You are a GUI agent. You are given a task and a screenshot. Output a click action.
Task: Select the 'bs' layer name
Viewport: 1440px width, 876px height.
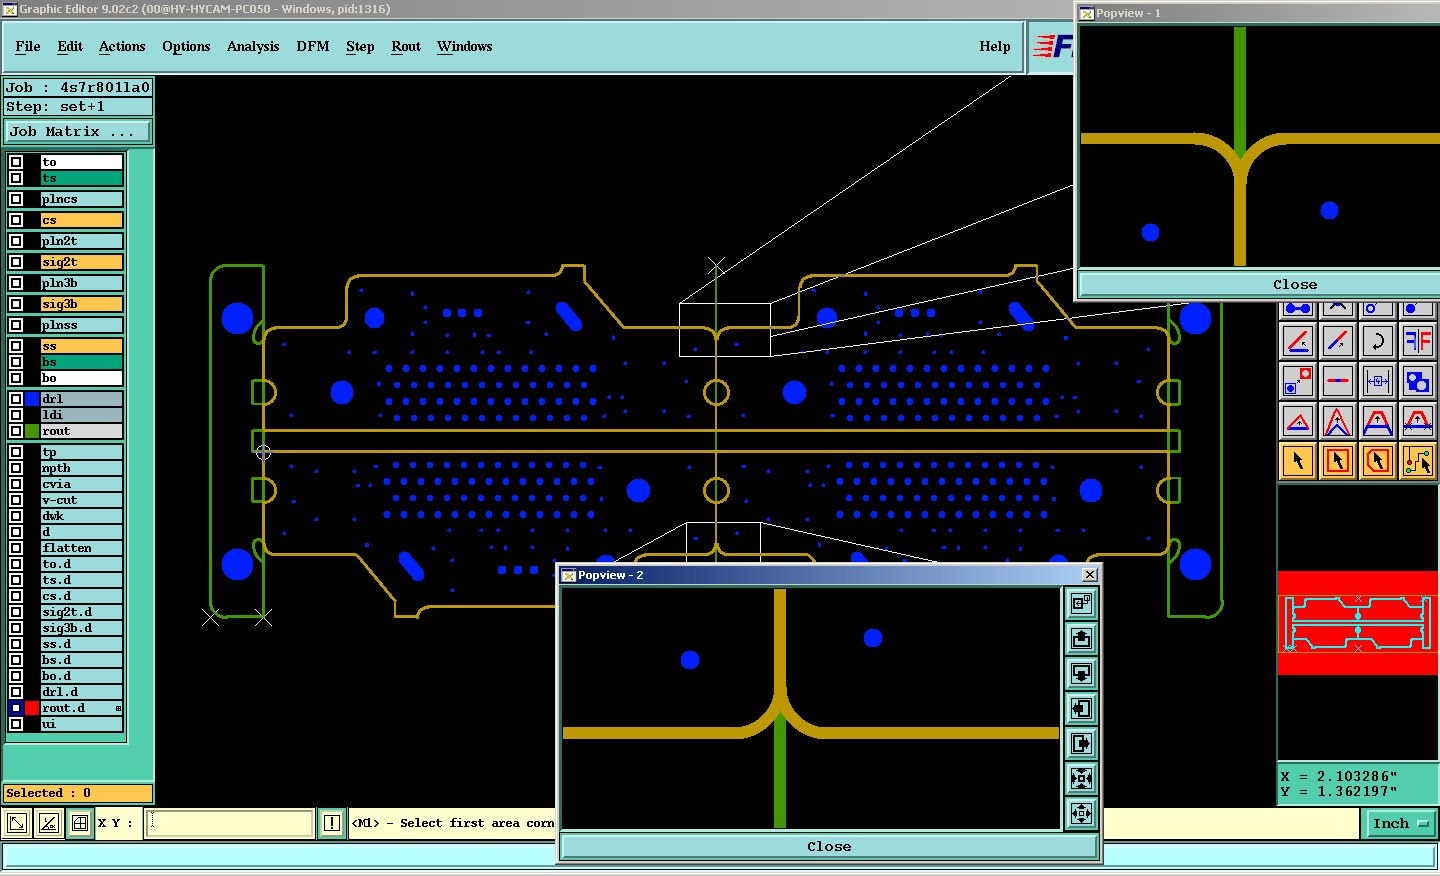(x=81, y=362)
